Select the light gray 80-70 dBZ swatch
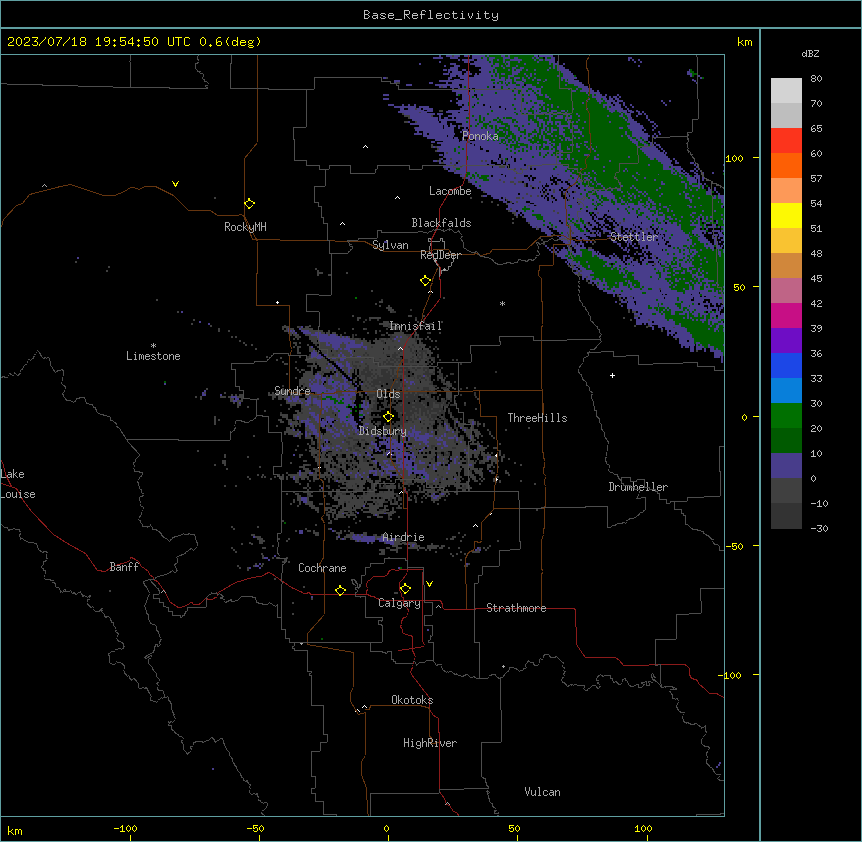Screen dimensions: 862x842 coord(786,91)
